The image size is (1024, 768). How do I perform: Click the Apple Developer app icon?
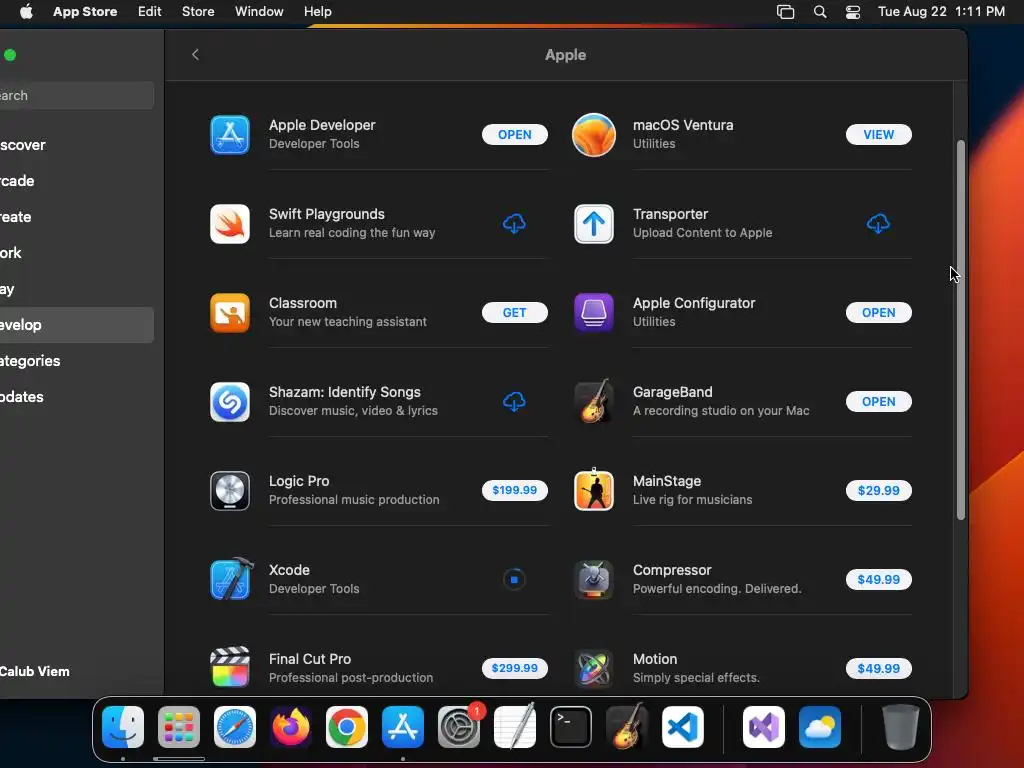[x=230, y=135]
